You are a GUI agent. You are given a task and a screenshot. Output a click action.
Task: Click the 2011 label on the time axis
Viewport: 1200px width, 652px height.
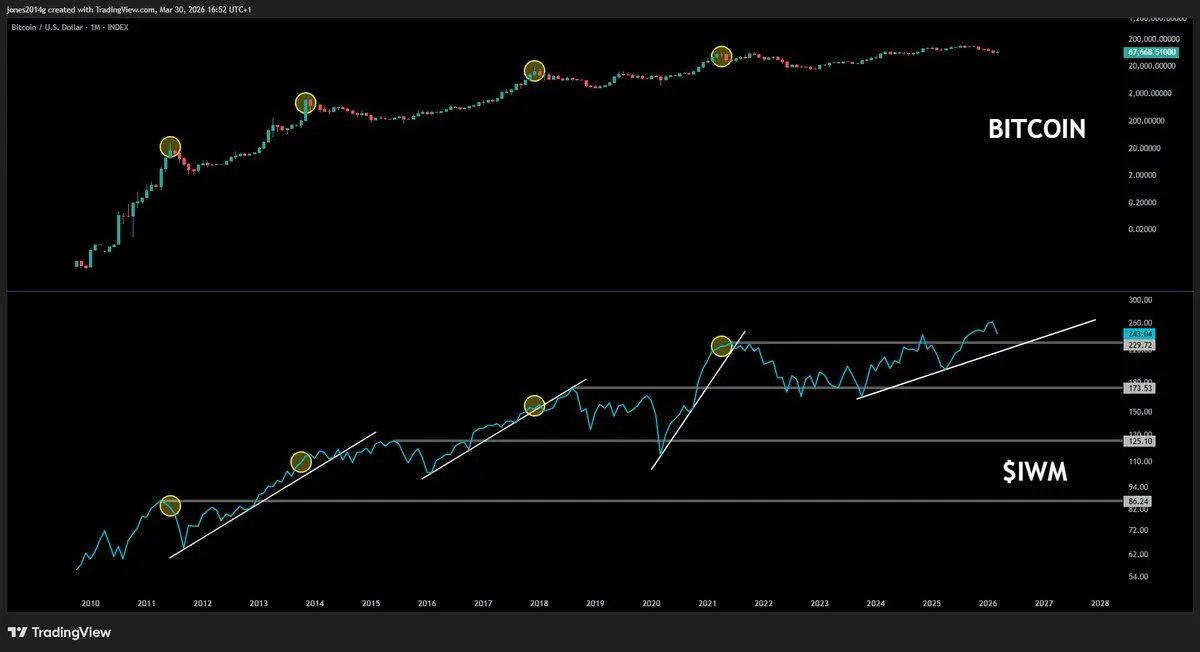[x=146, y=603]
